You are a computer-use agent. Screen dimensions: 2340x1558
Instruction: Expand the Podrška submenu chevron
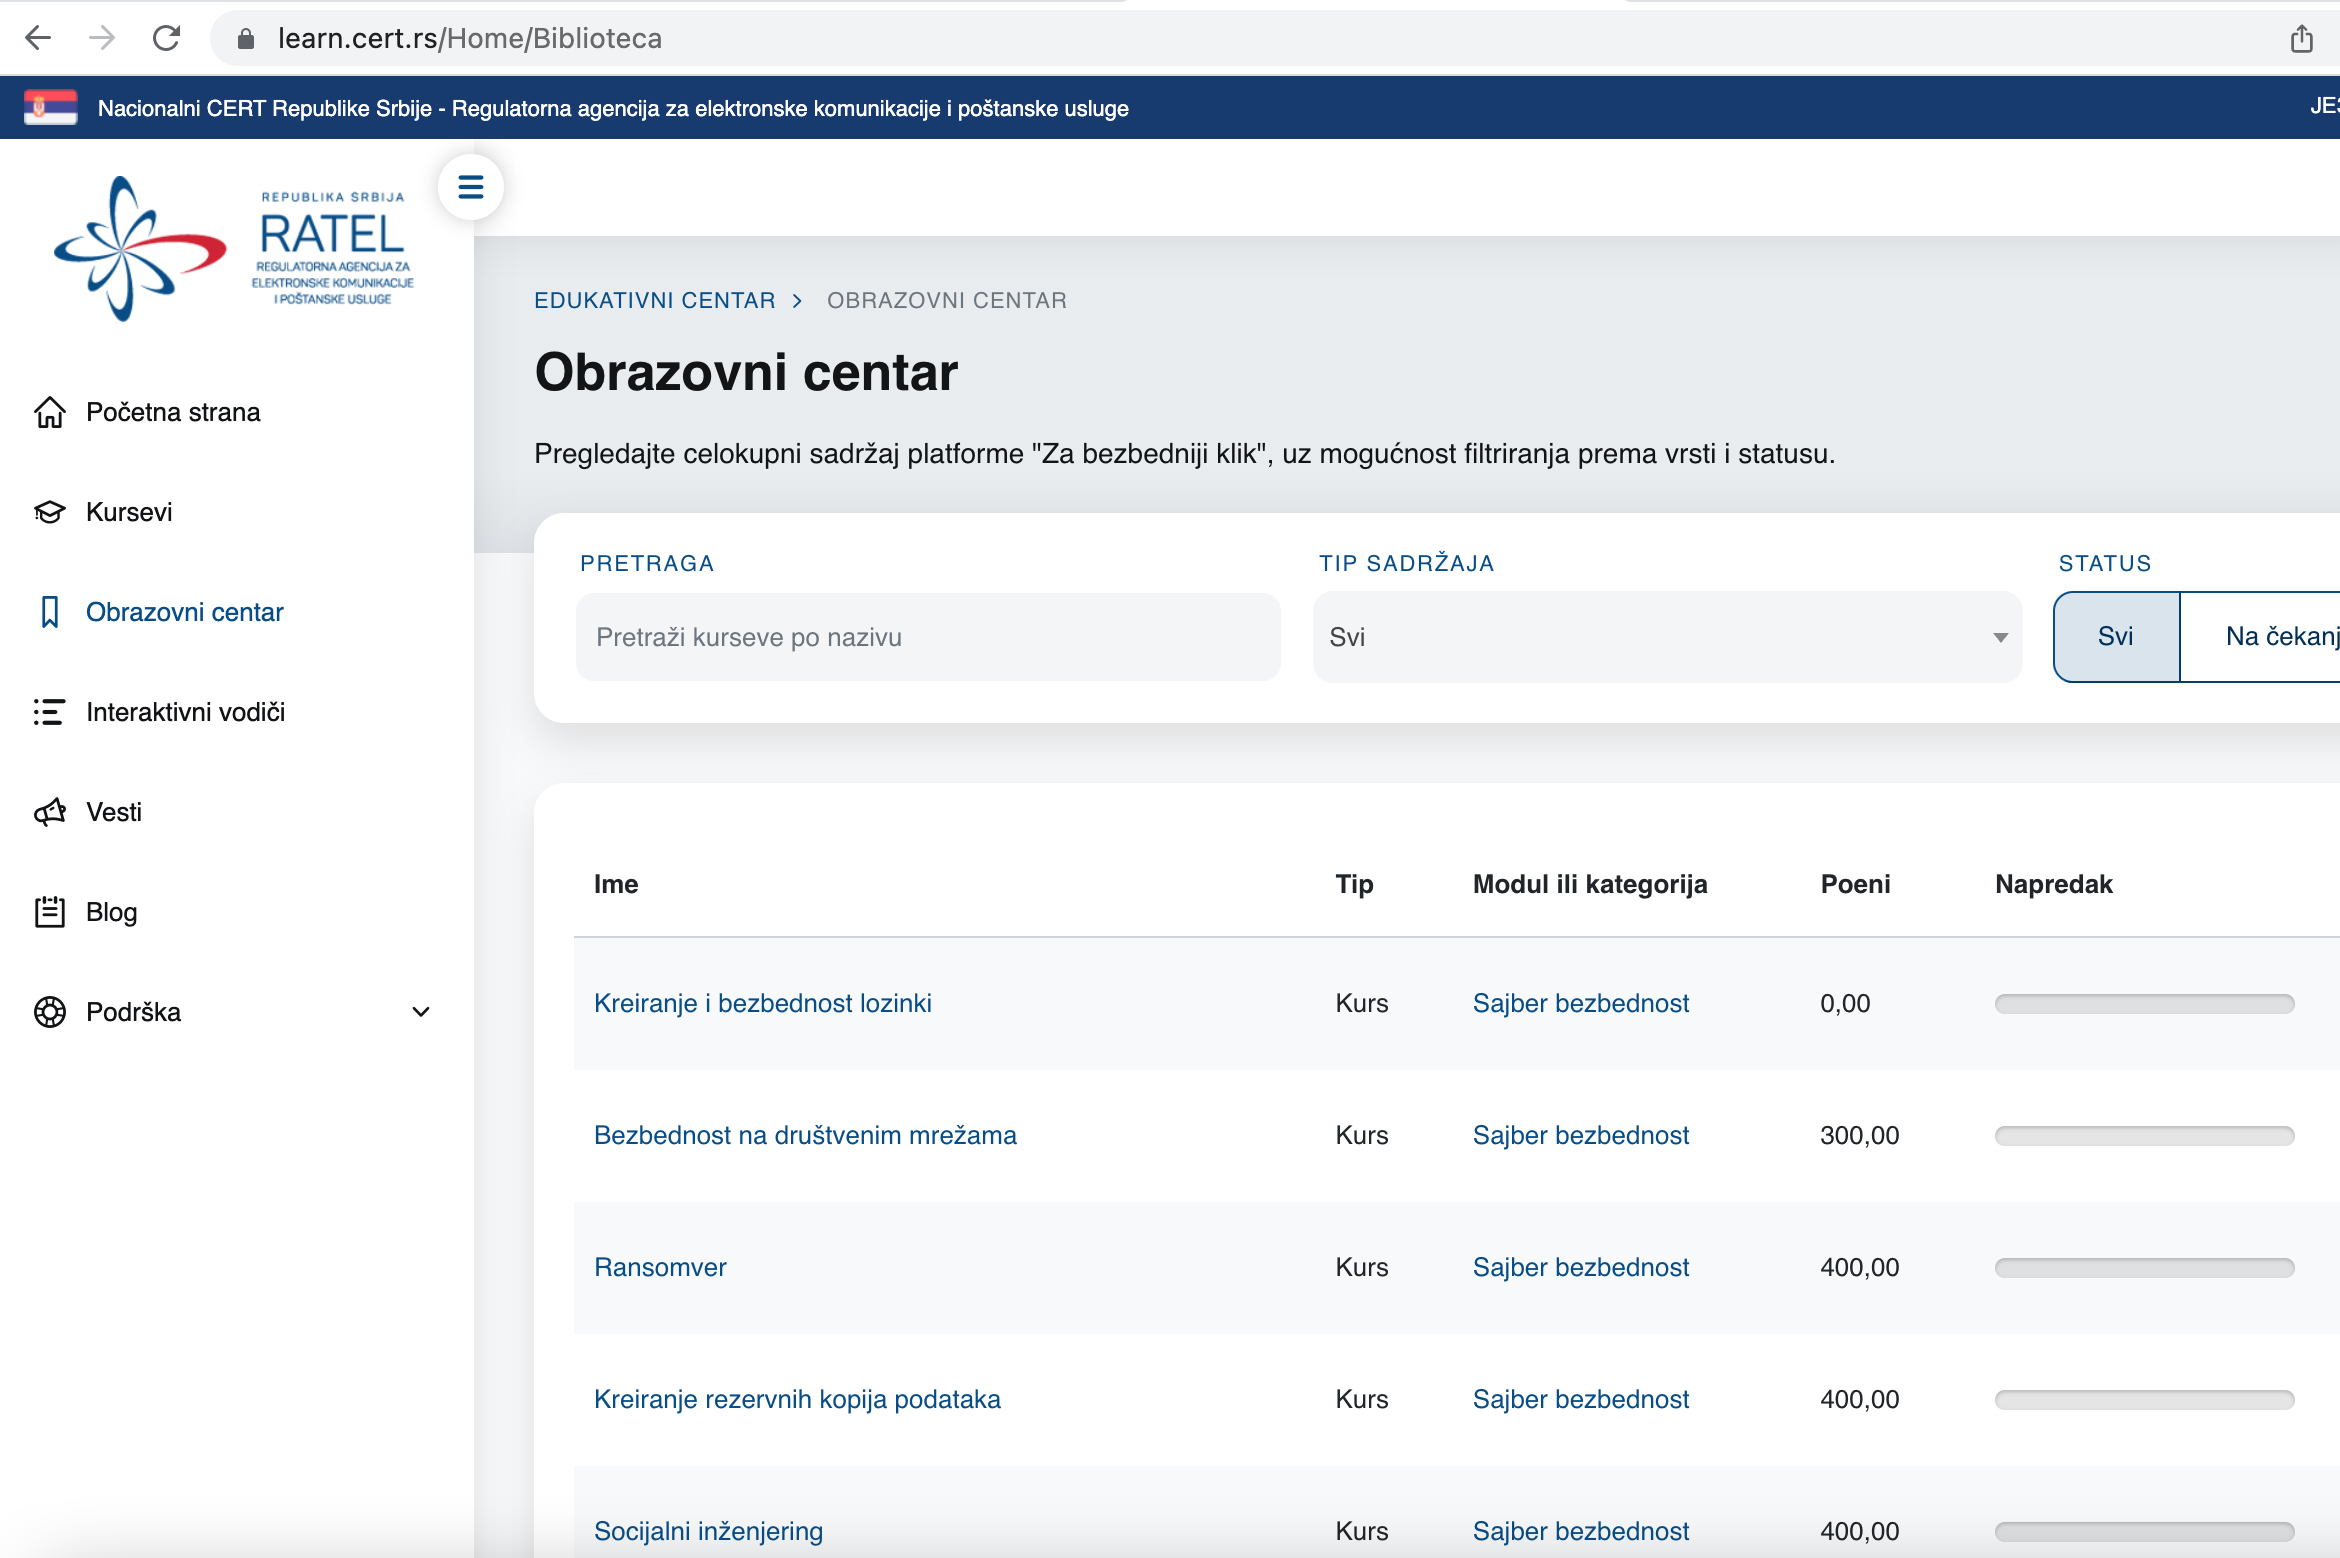pyautogui.click(x=421, y=1012)
